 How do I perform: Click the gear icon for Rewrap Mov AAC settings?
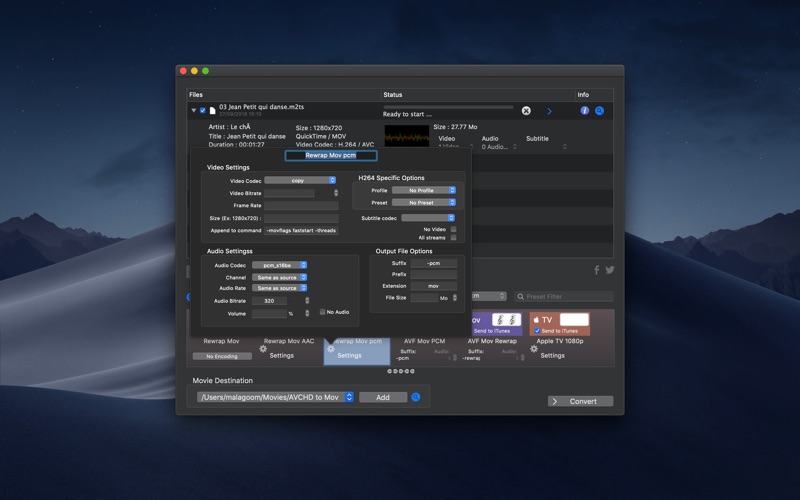(263, 349)
